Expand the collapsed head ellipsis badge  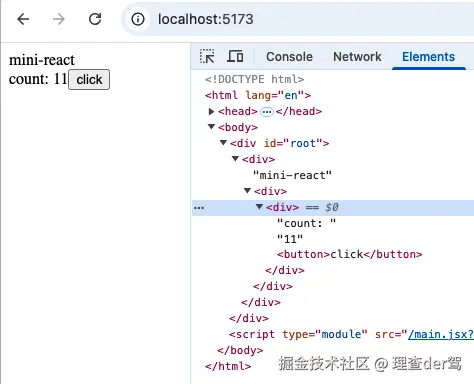click(x=267, y=112)
